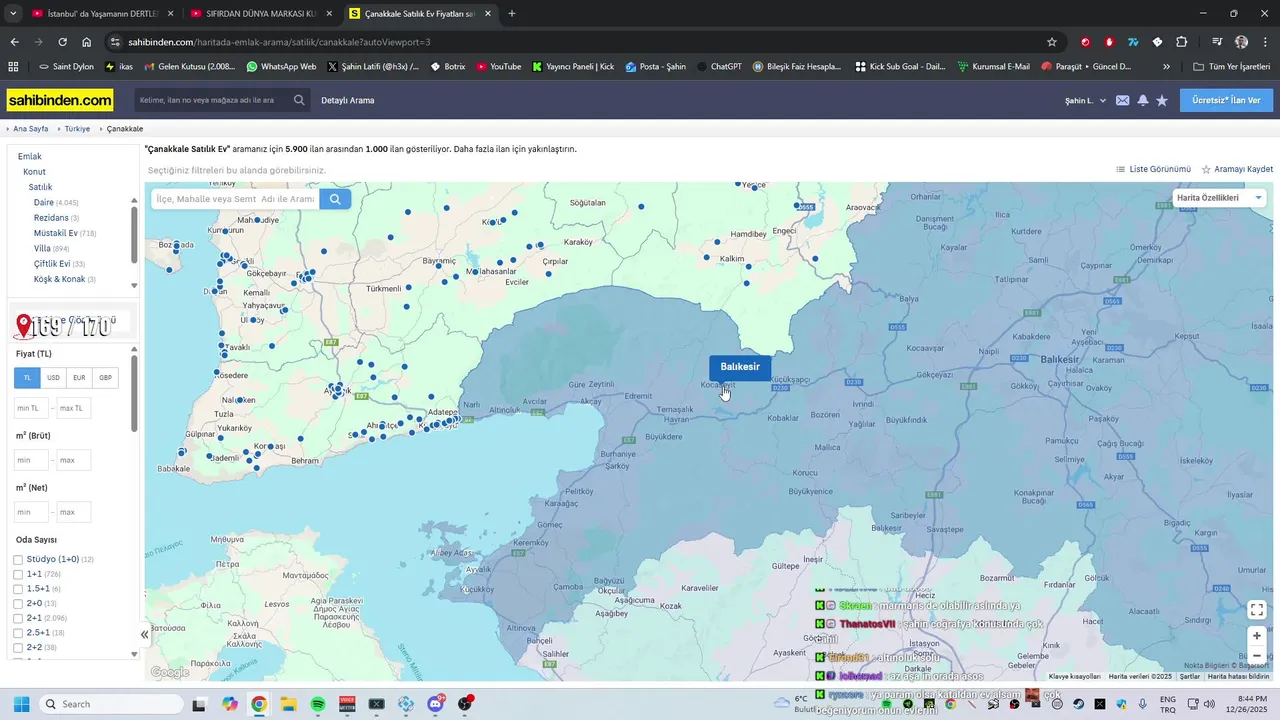Open the Chrome apps grid icon in bookmarks bar
This screenshot has height=720, width=1280.
[x=13, y=66]
